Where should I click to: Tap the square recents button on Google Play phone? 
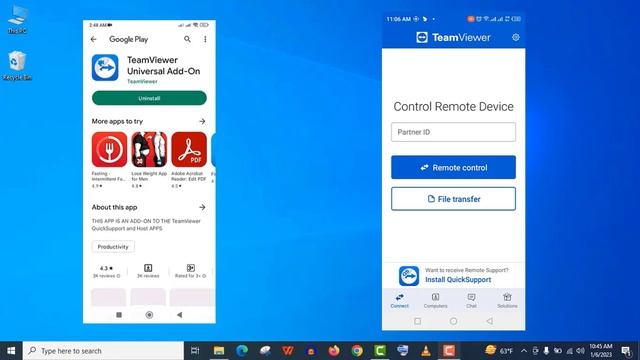pos(119,315)
